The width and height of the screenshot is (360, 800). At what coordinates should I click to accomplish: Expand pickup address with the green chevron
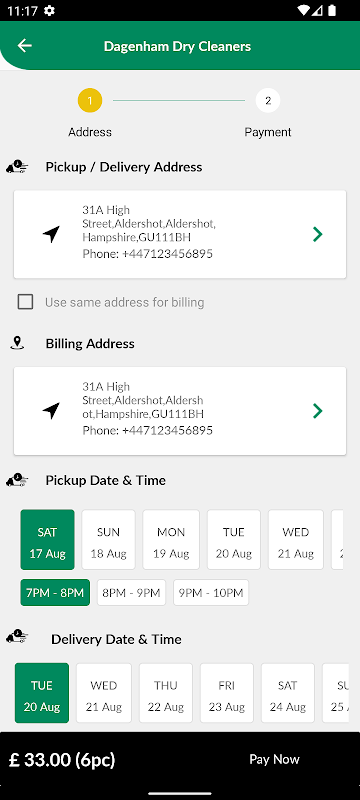point(318,234)
